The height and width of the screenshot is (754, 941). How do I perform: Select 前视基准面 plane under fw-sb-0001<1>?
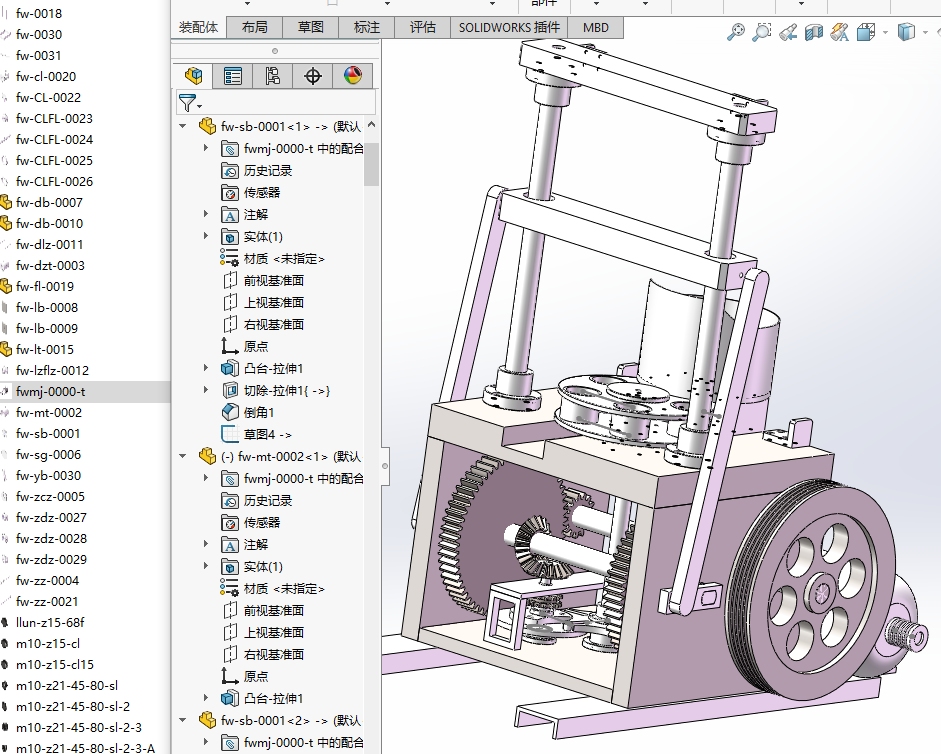[273, 280]
